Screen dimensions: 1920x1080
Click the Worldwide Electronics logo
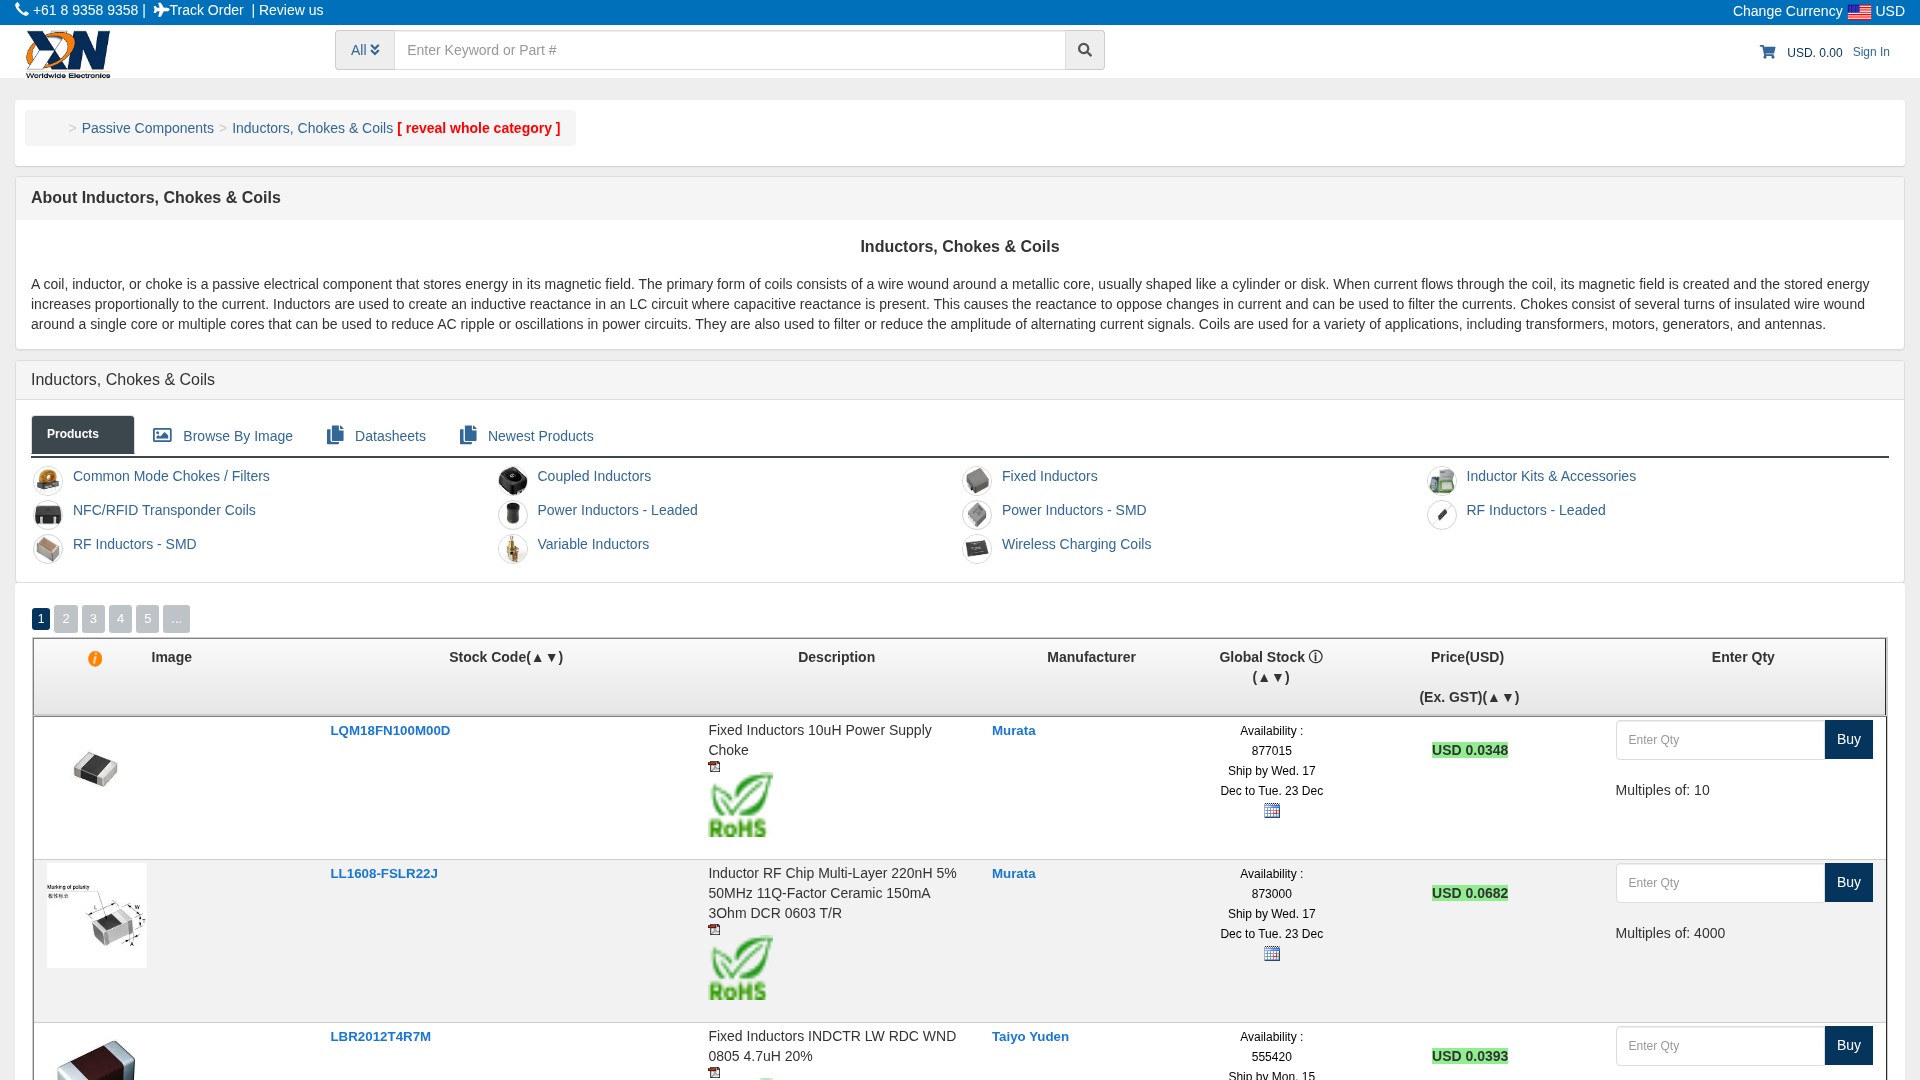click(x=68, y=54)
